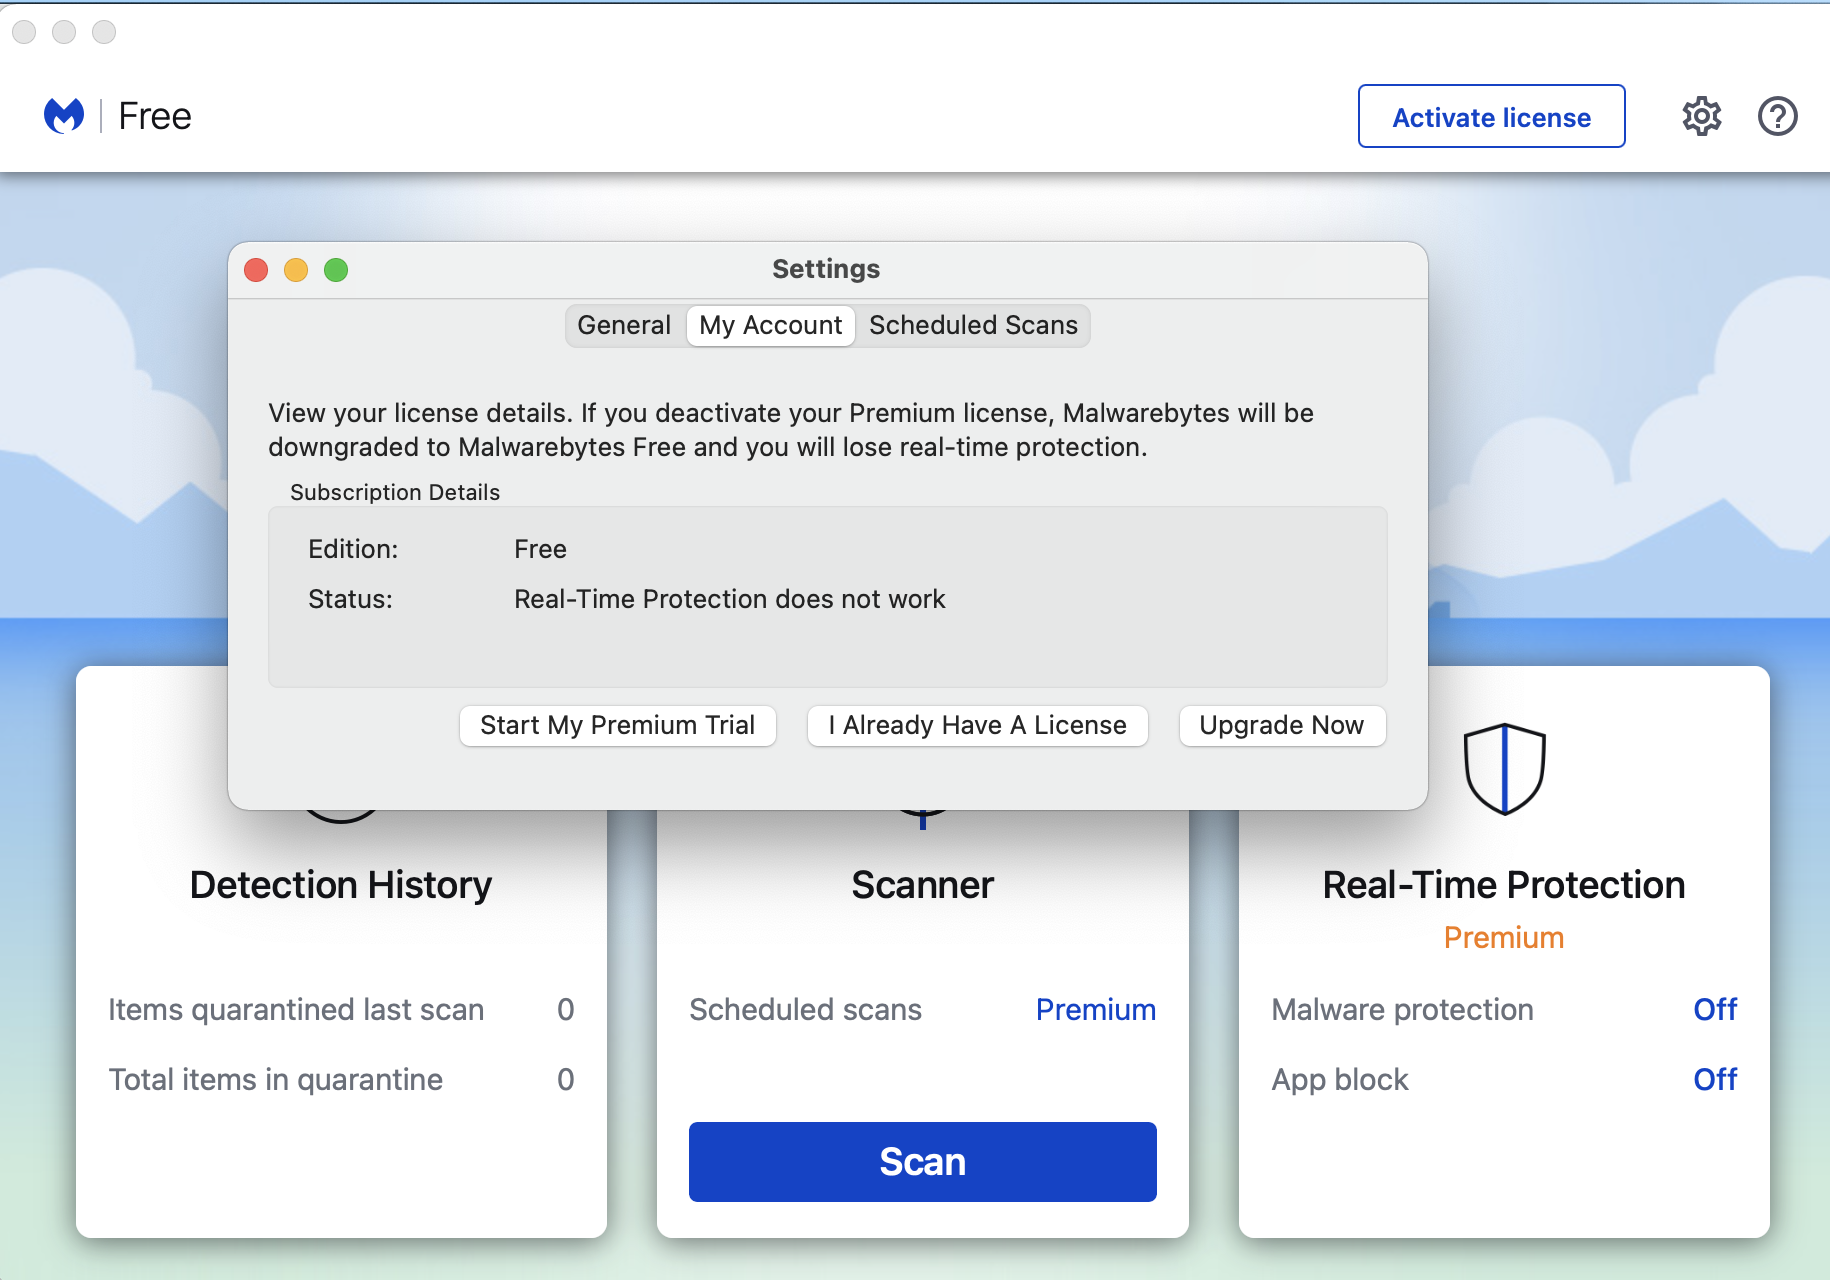This screenshot has height=1280, width=1830.
Task: Click the Malware protection label
Action: 1402,1010
